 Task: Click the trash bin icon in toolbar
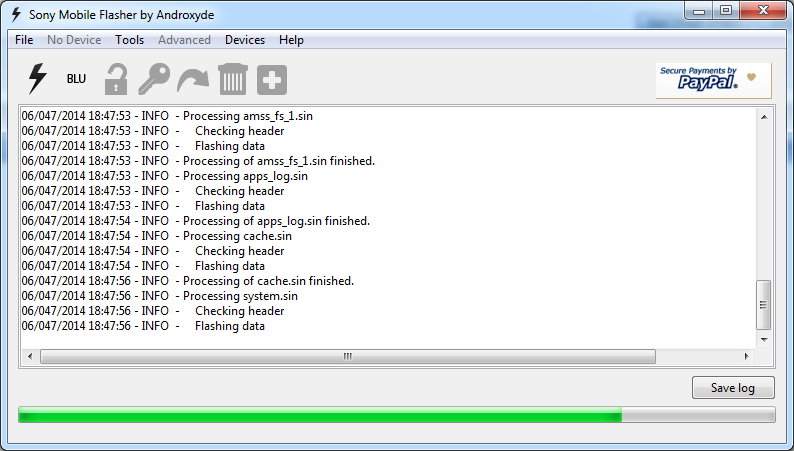pyautogui.click(x=233, y=79)
